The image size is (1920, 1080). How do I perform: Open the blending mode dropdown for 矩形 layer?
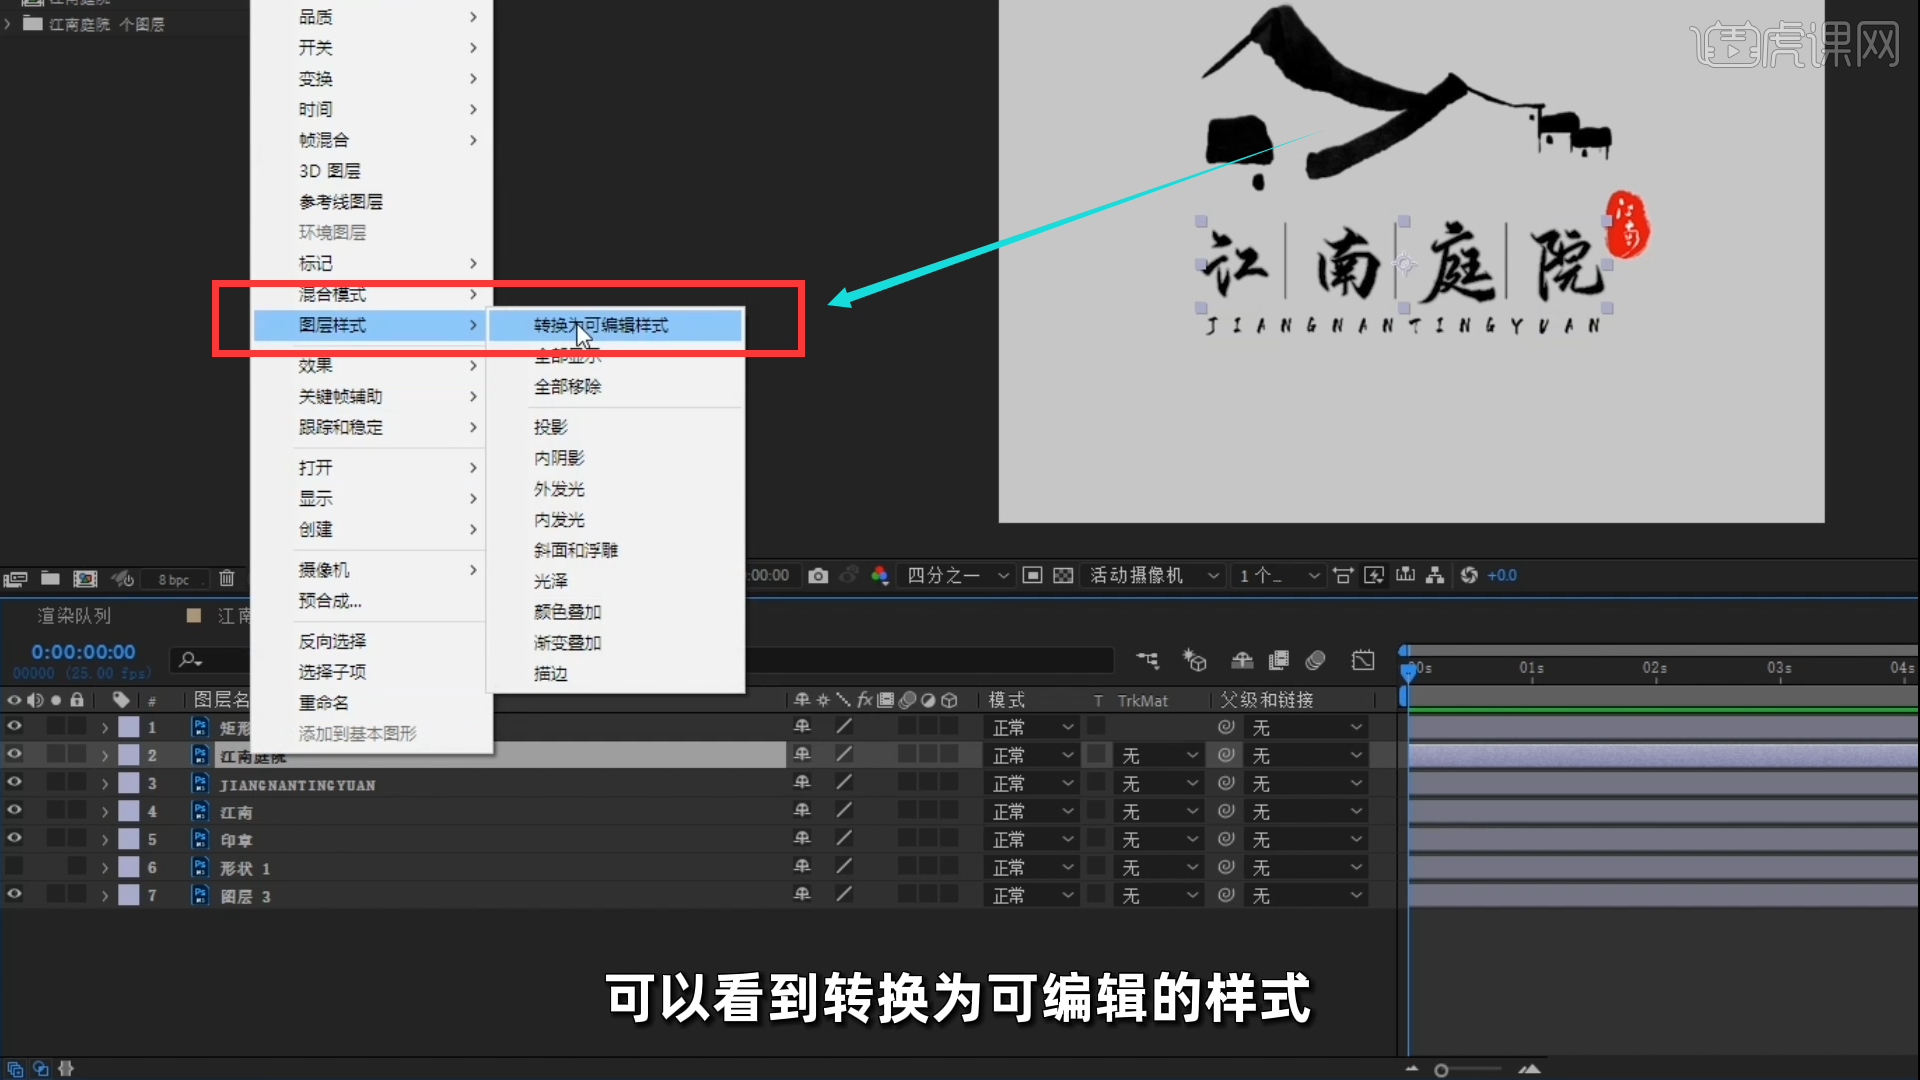[x=1030, y=727]
